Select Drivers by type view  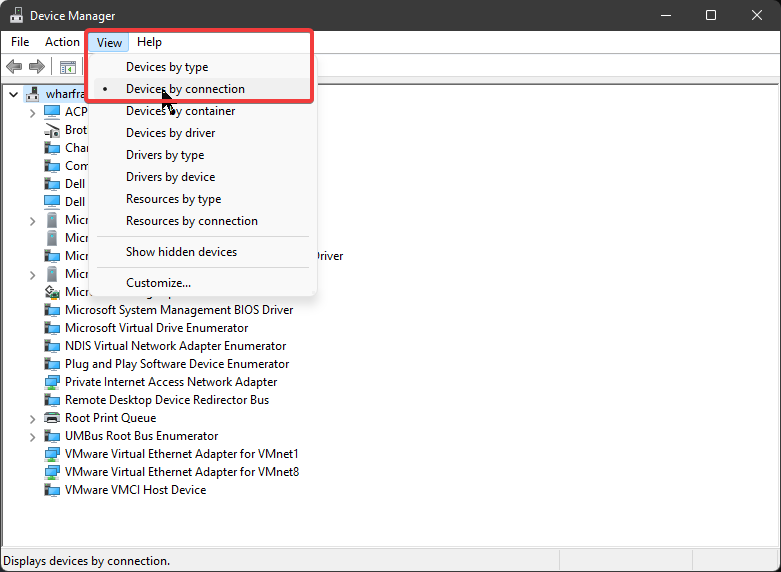click(x=203, y=155)
